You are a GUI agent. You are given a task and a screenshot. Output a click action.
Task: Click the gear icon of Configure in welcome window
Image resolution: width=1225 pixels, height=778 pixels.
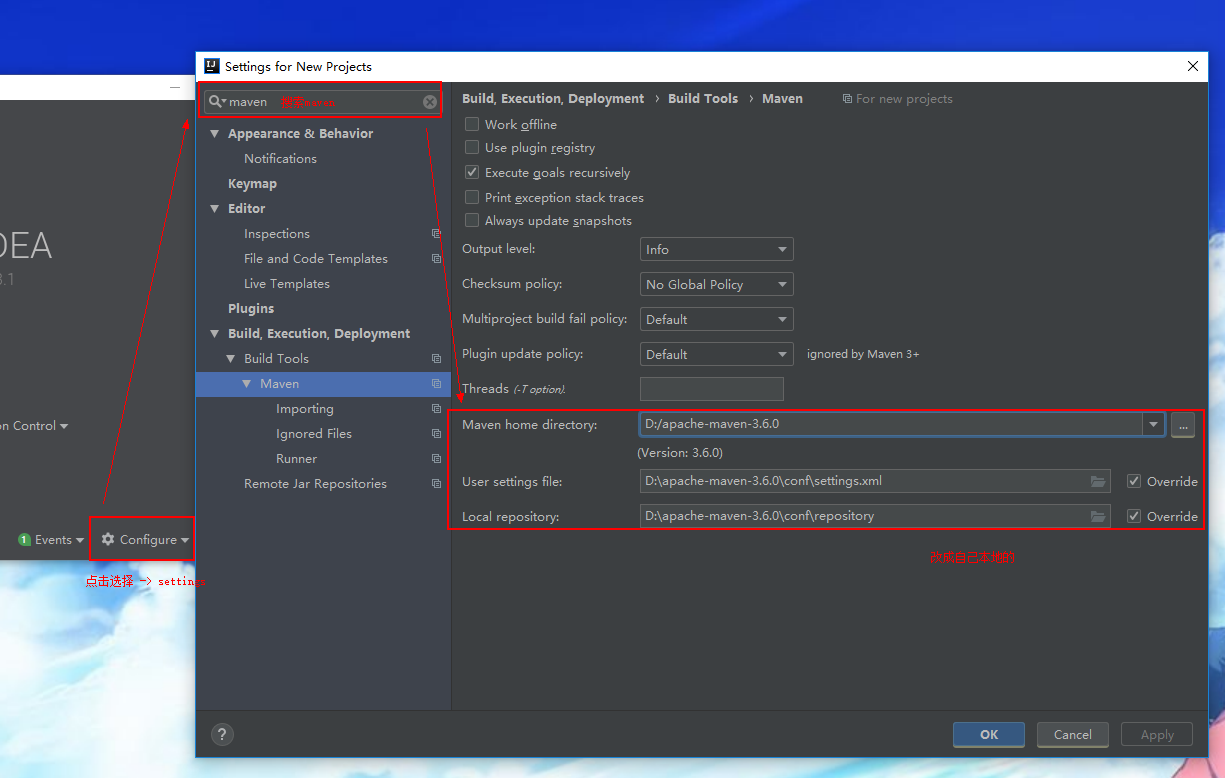(x=108, y=539)
